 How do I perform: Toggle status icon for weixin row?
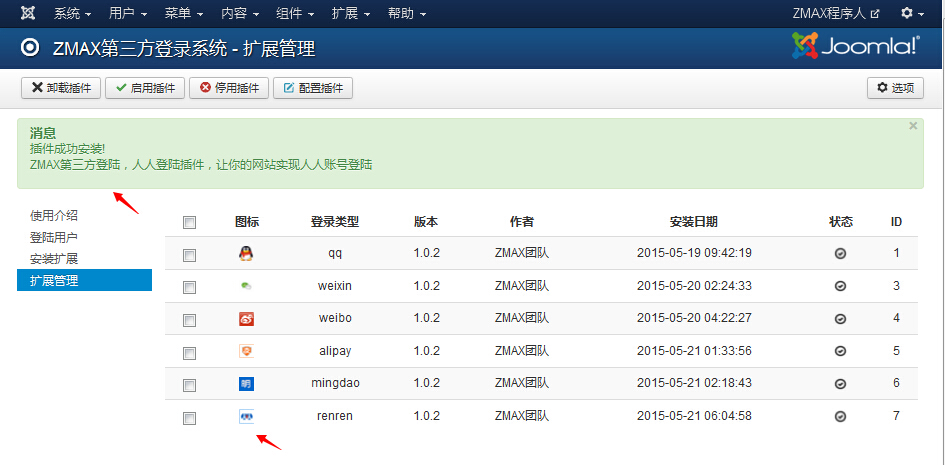click(840, 286)
